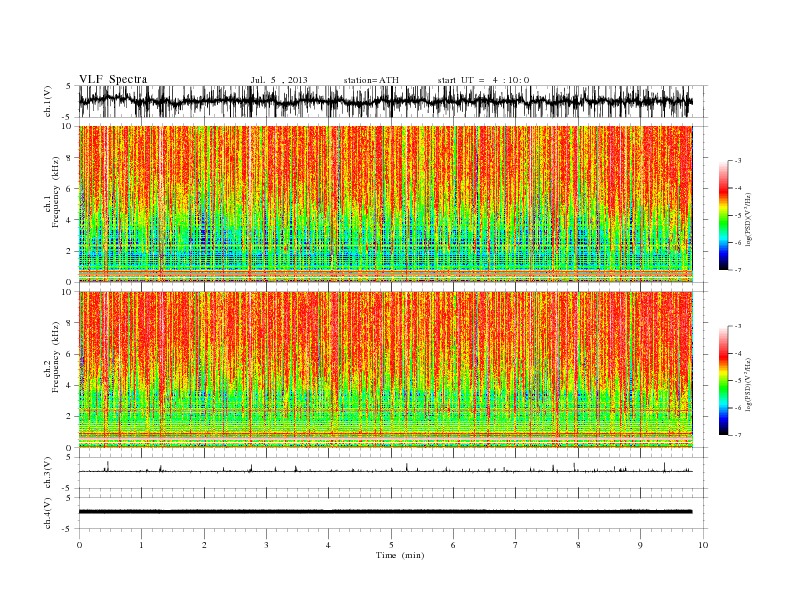Click the "-7" tick on the ch.1 colorbar

[x=738, y=270]
